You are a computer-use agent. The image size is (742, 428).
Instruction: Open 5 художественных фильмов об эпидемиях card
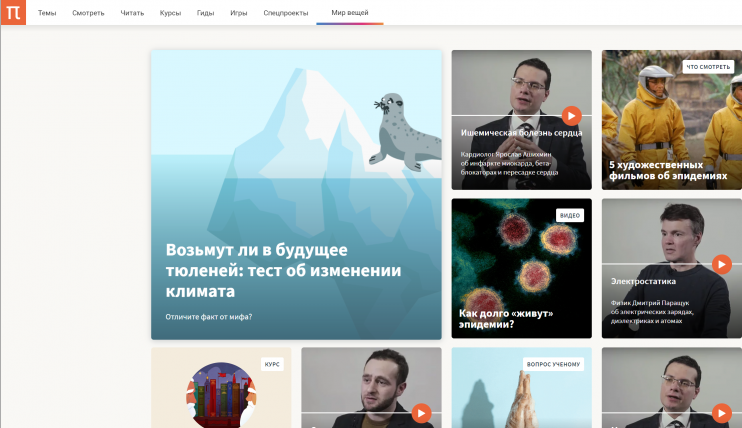point(671,120)
